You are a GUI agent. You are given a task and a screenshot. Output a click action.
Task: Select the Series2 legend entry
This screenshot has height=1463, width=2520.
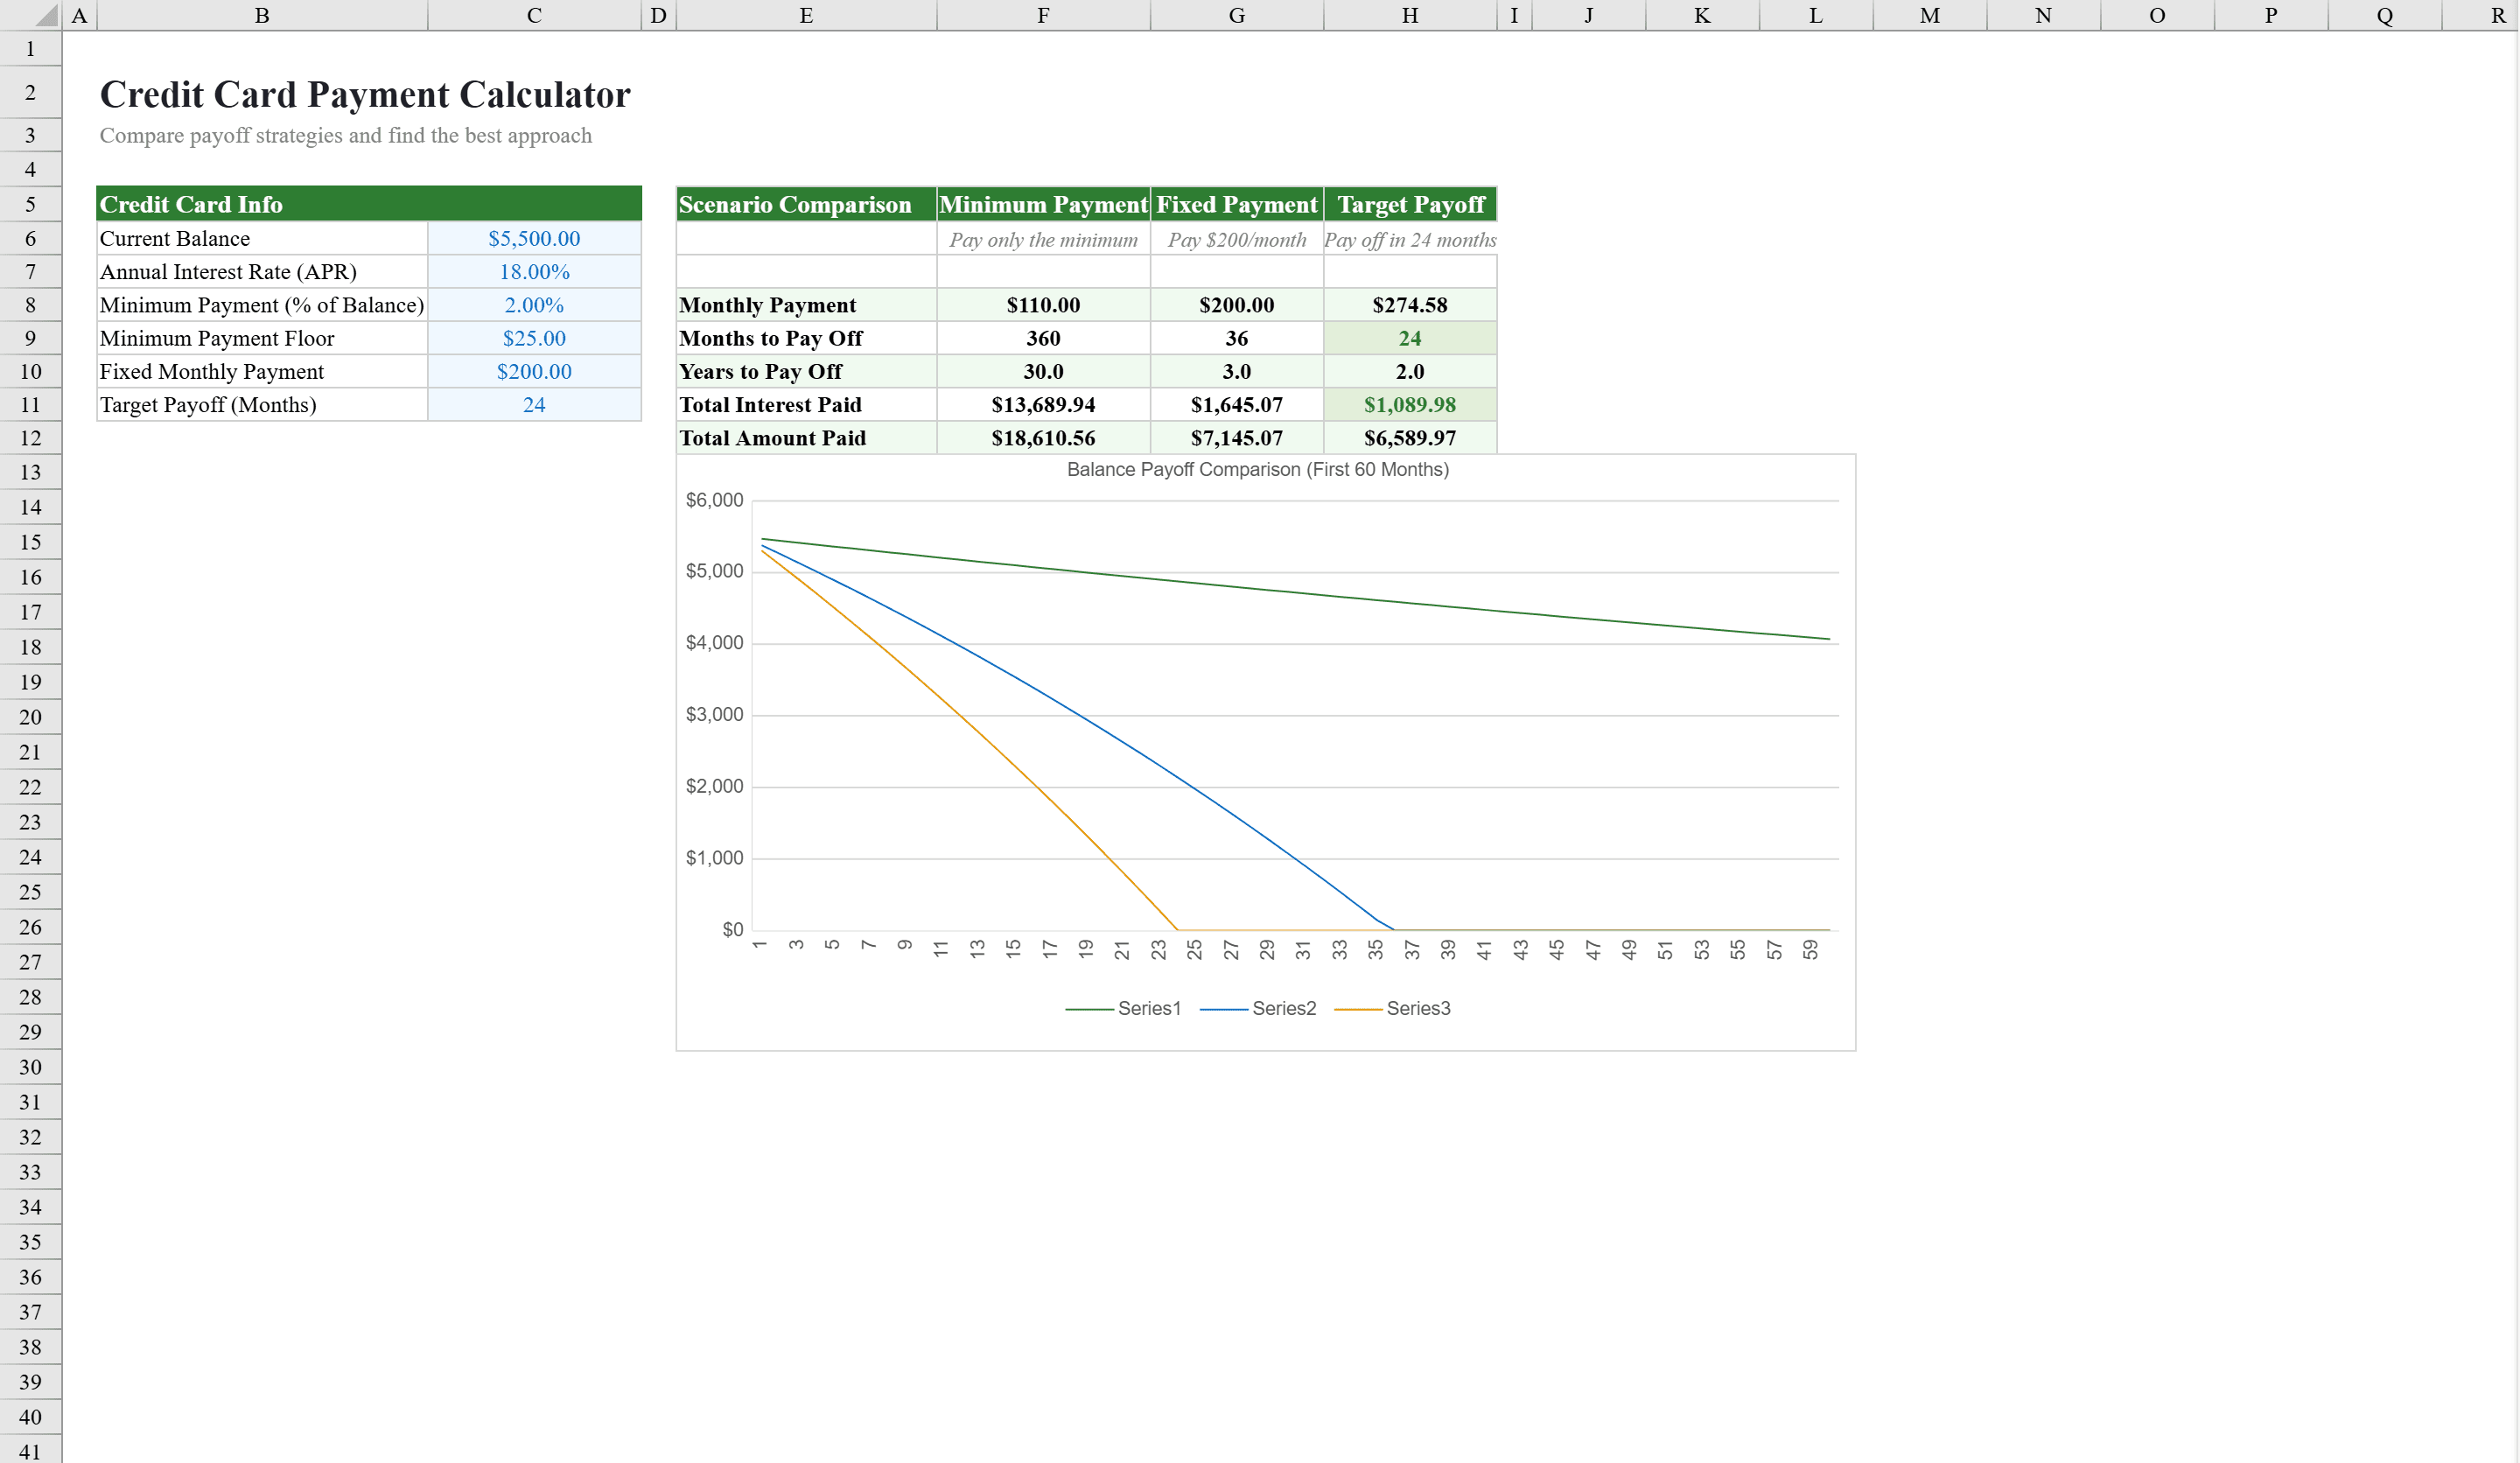1285,1008
